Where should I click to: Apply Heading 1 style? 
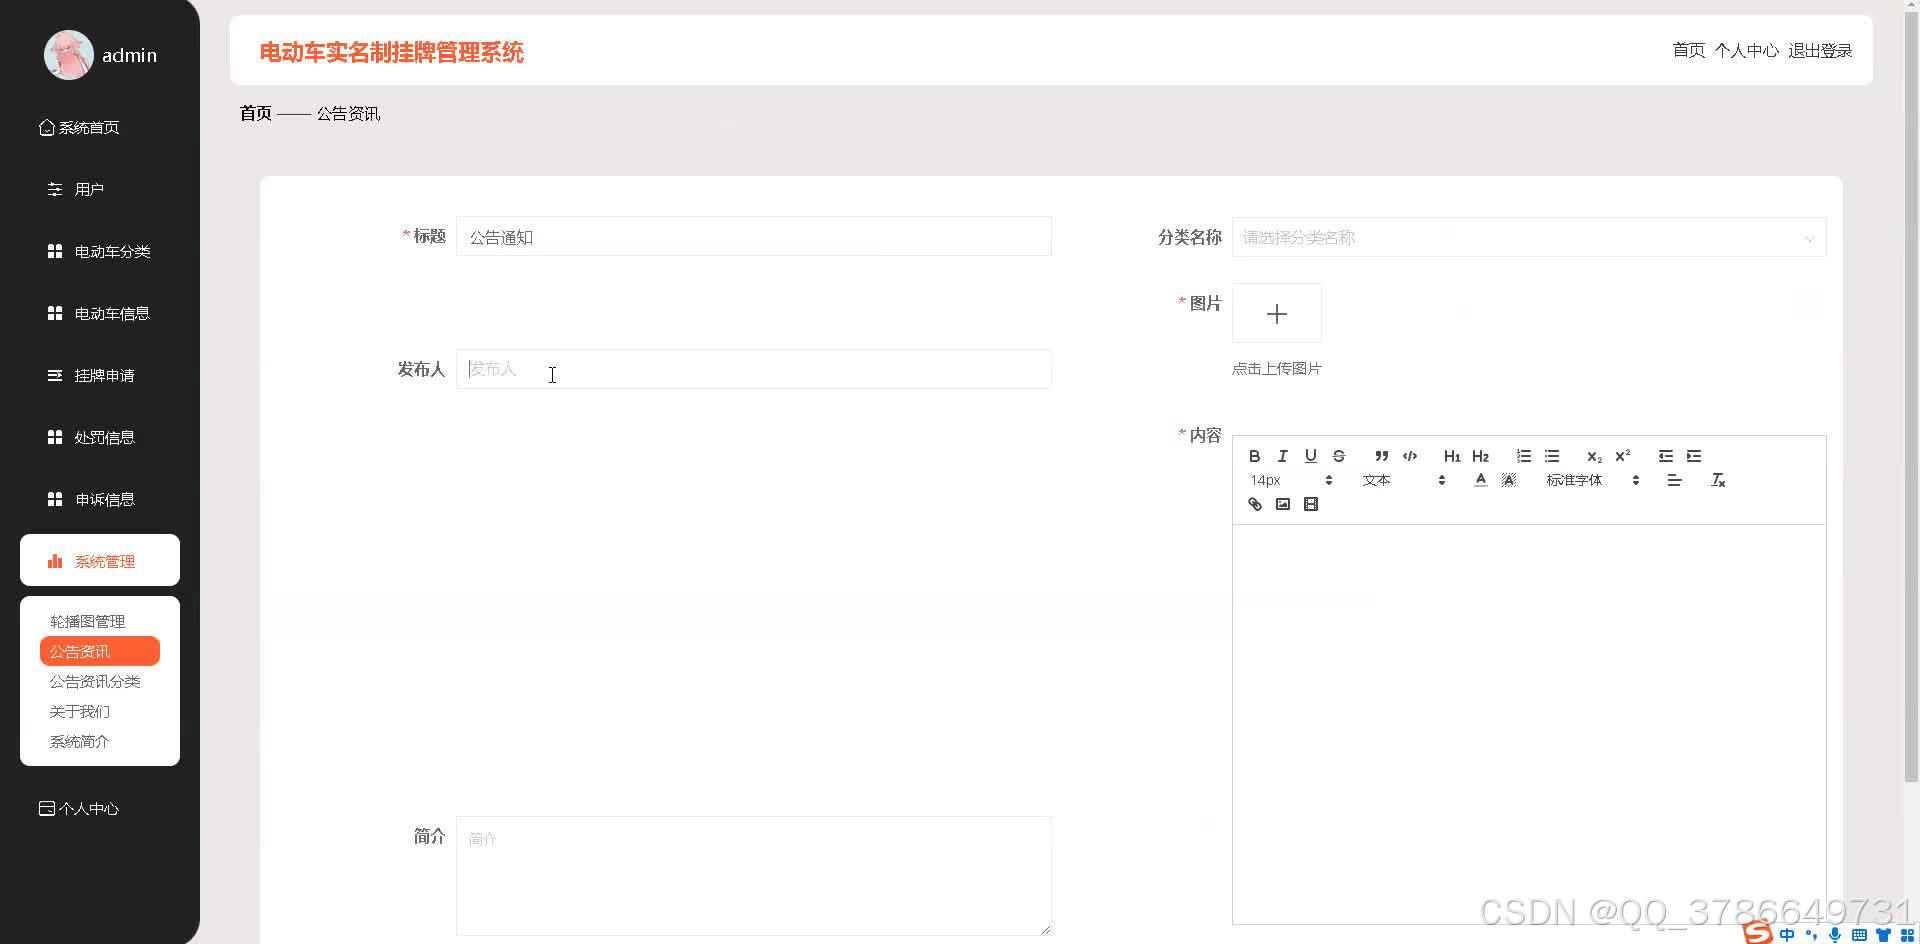pos(1452,456)
